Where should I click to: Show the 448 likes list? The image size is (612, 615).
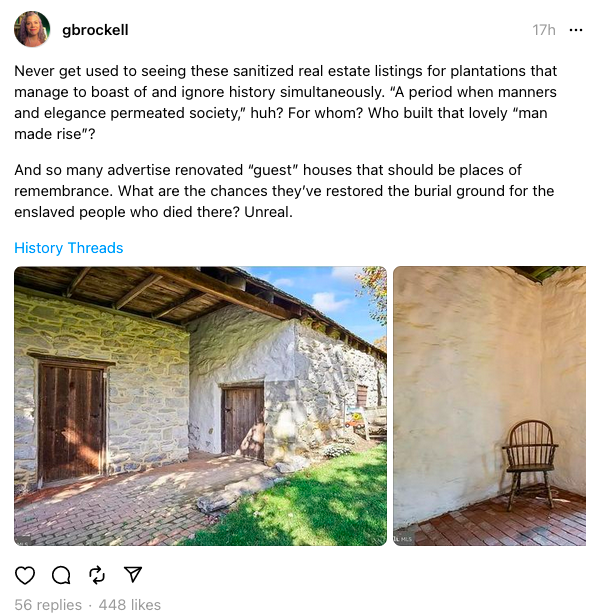[131, 604]
